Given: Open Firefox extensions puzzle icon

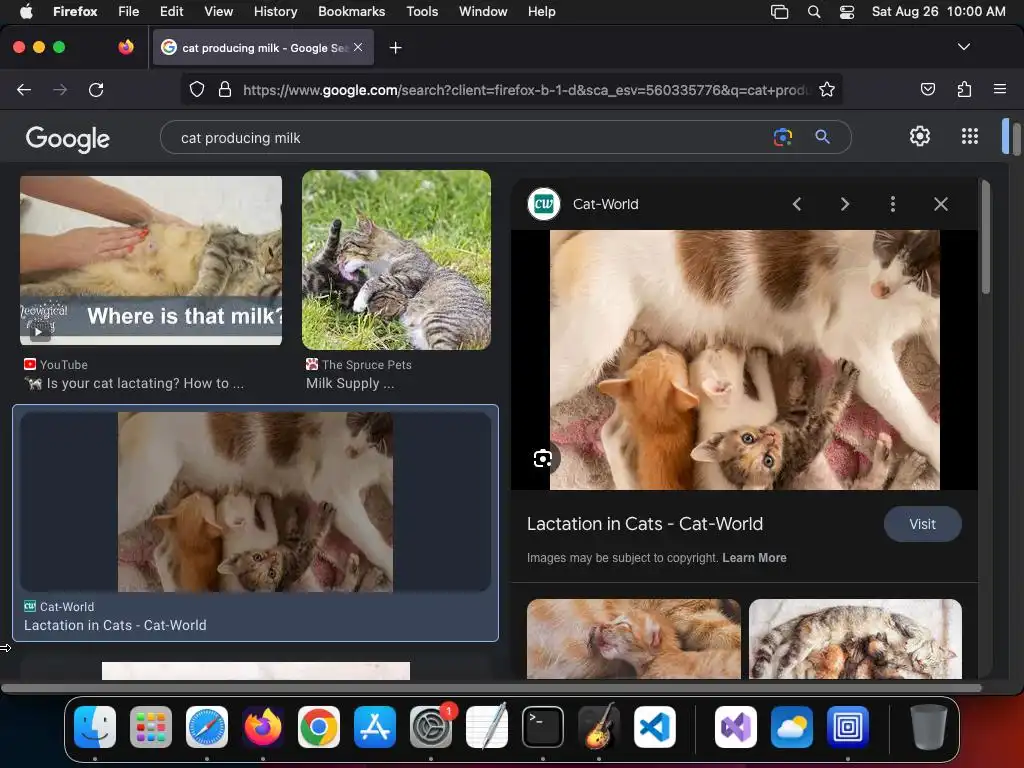Looking at the screenshot, I should (x=964, y=89).
